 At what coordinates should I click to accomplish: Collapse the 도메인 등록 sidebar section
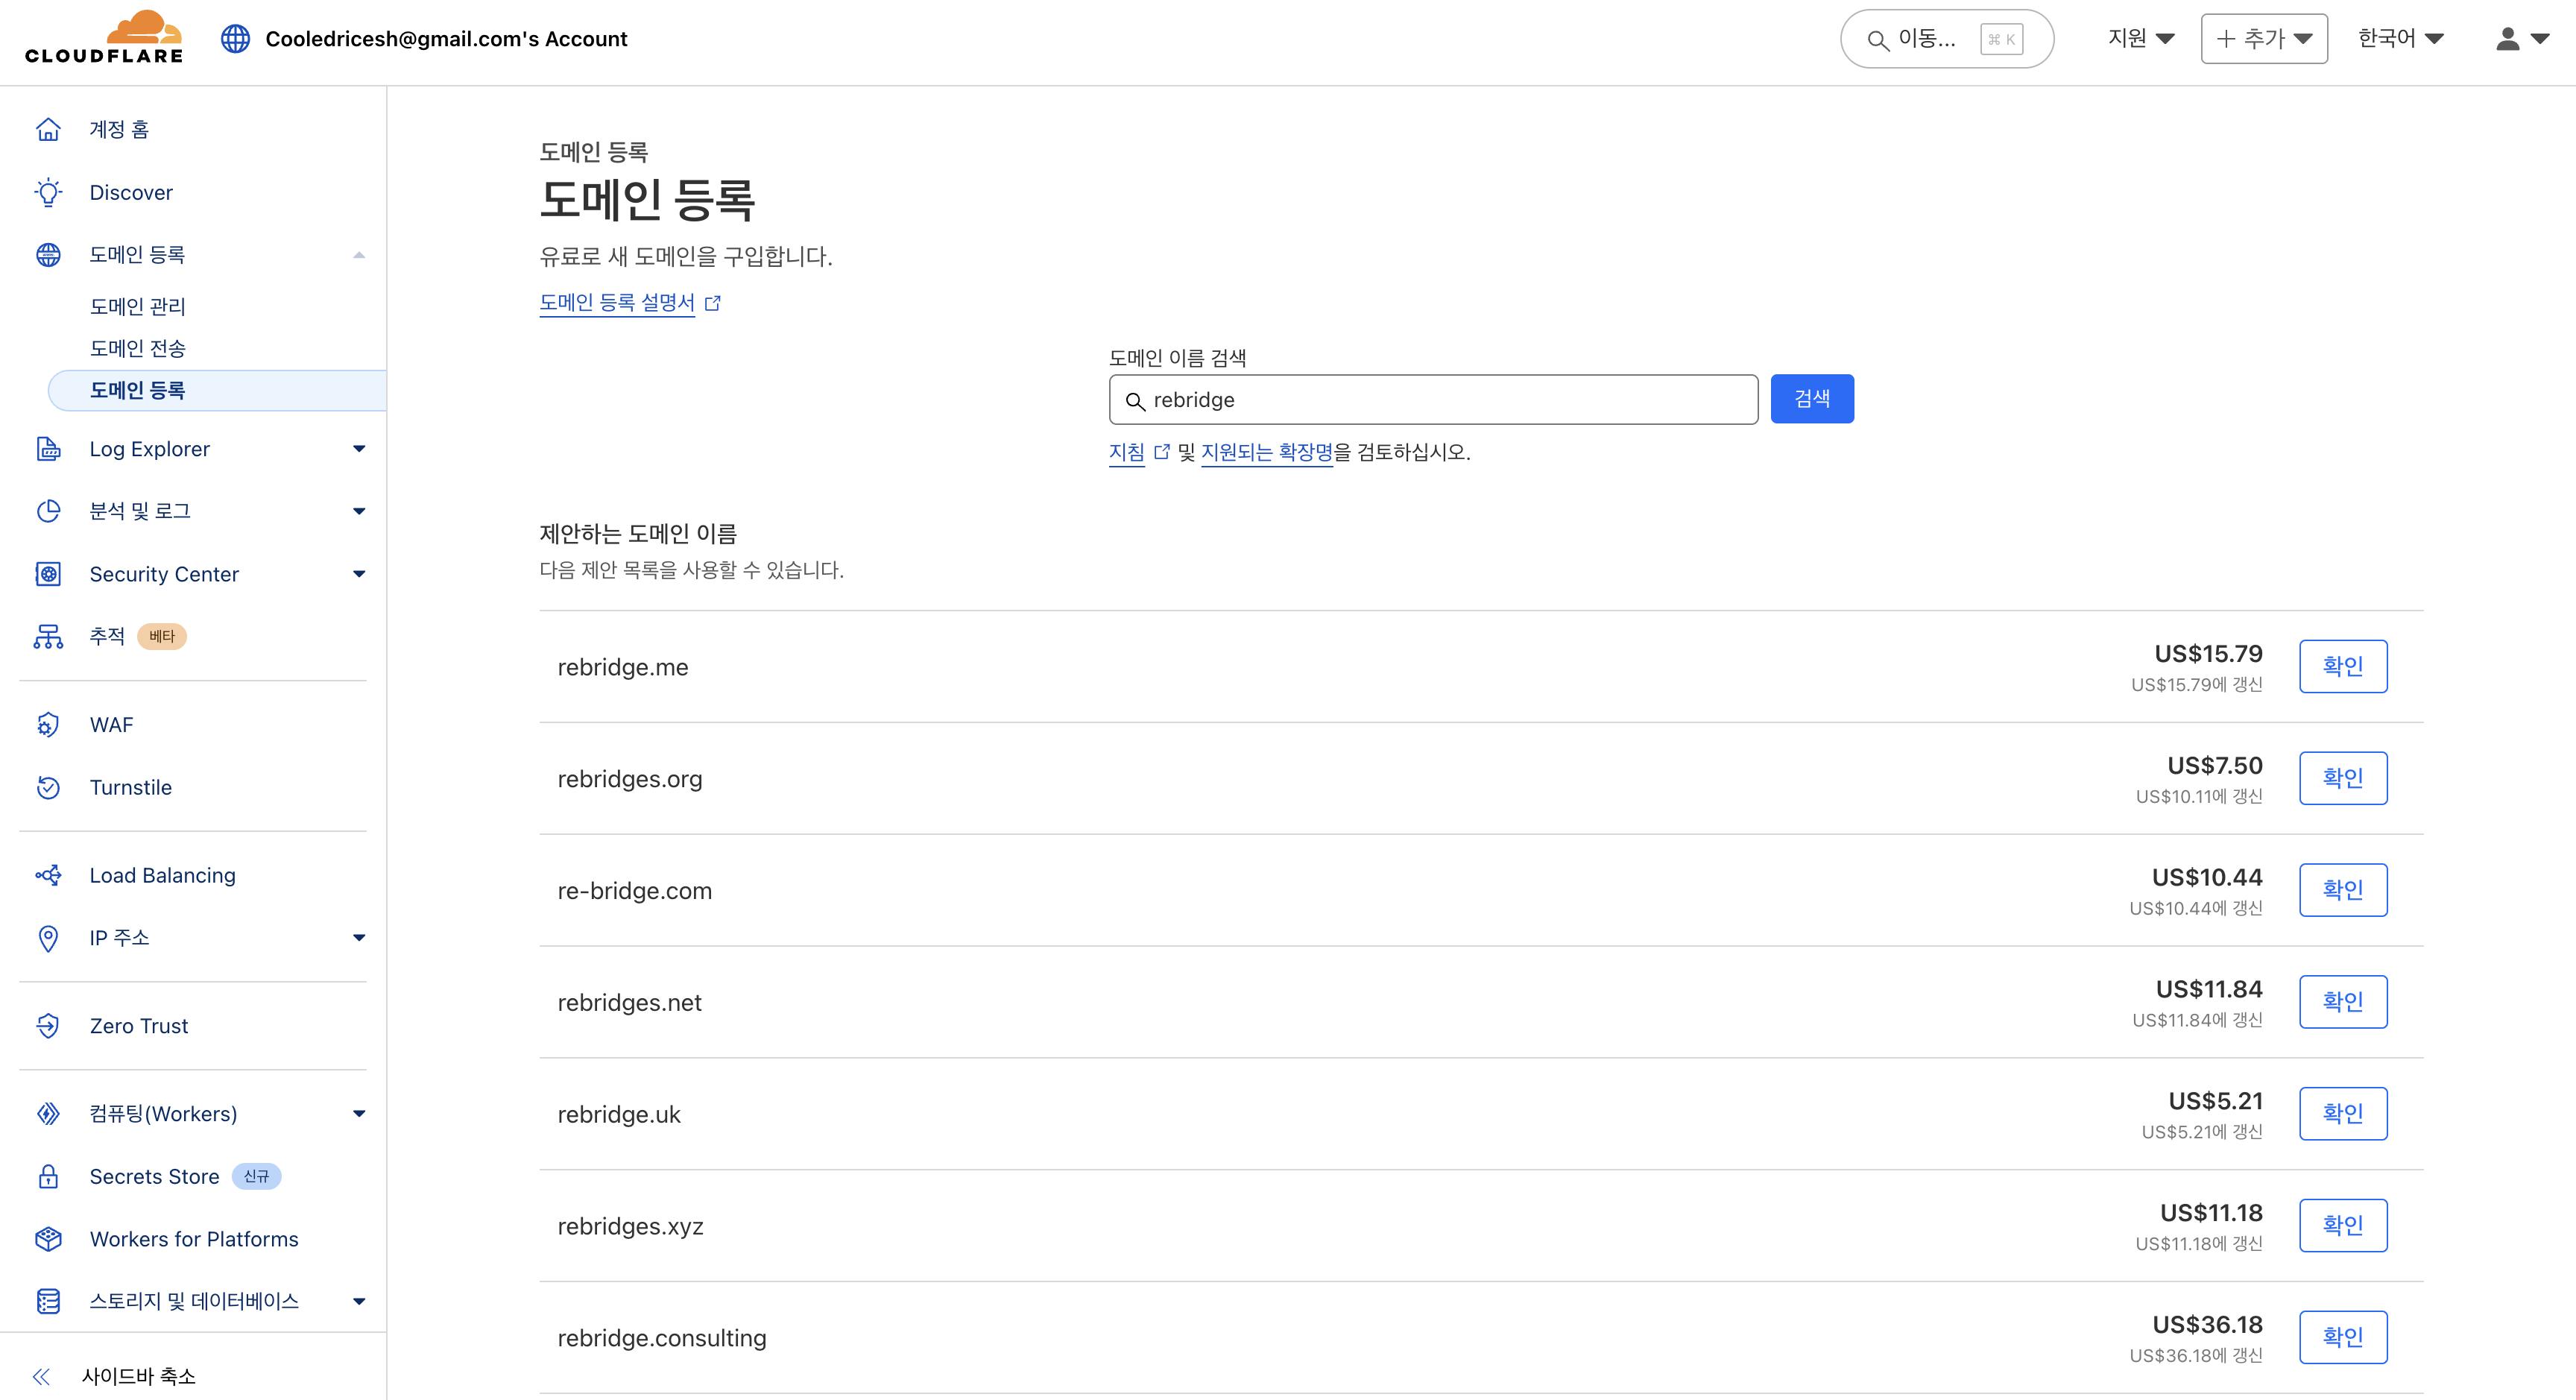(359, 255)
